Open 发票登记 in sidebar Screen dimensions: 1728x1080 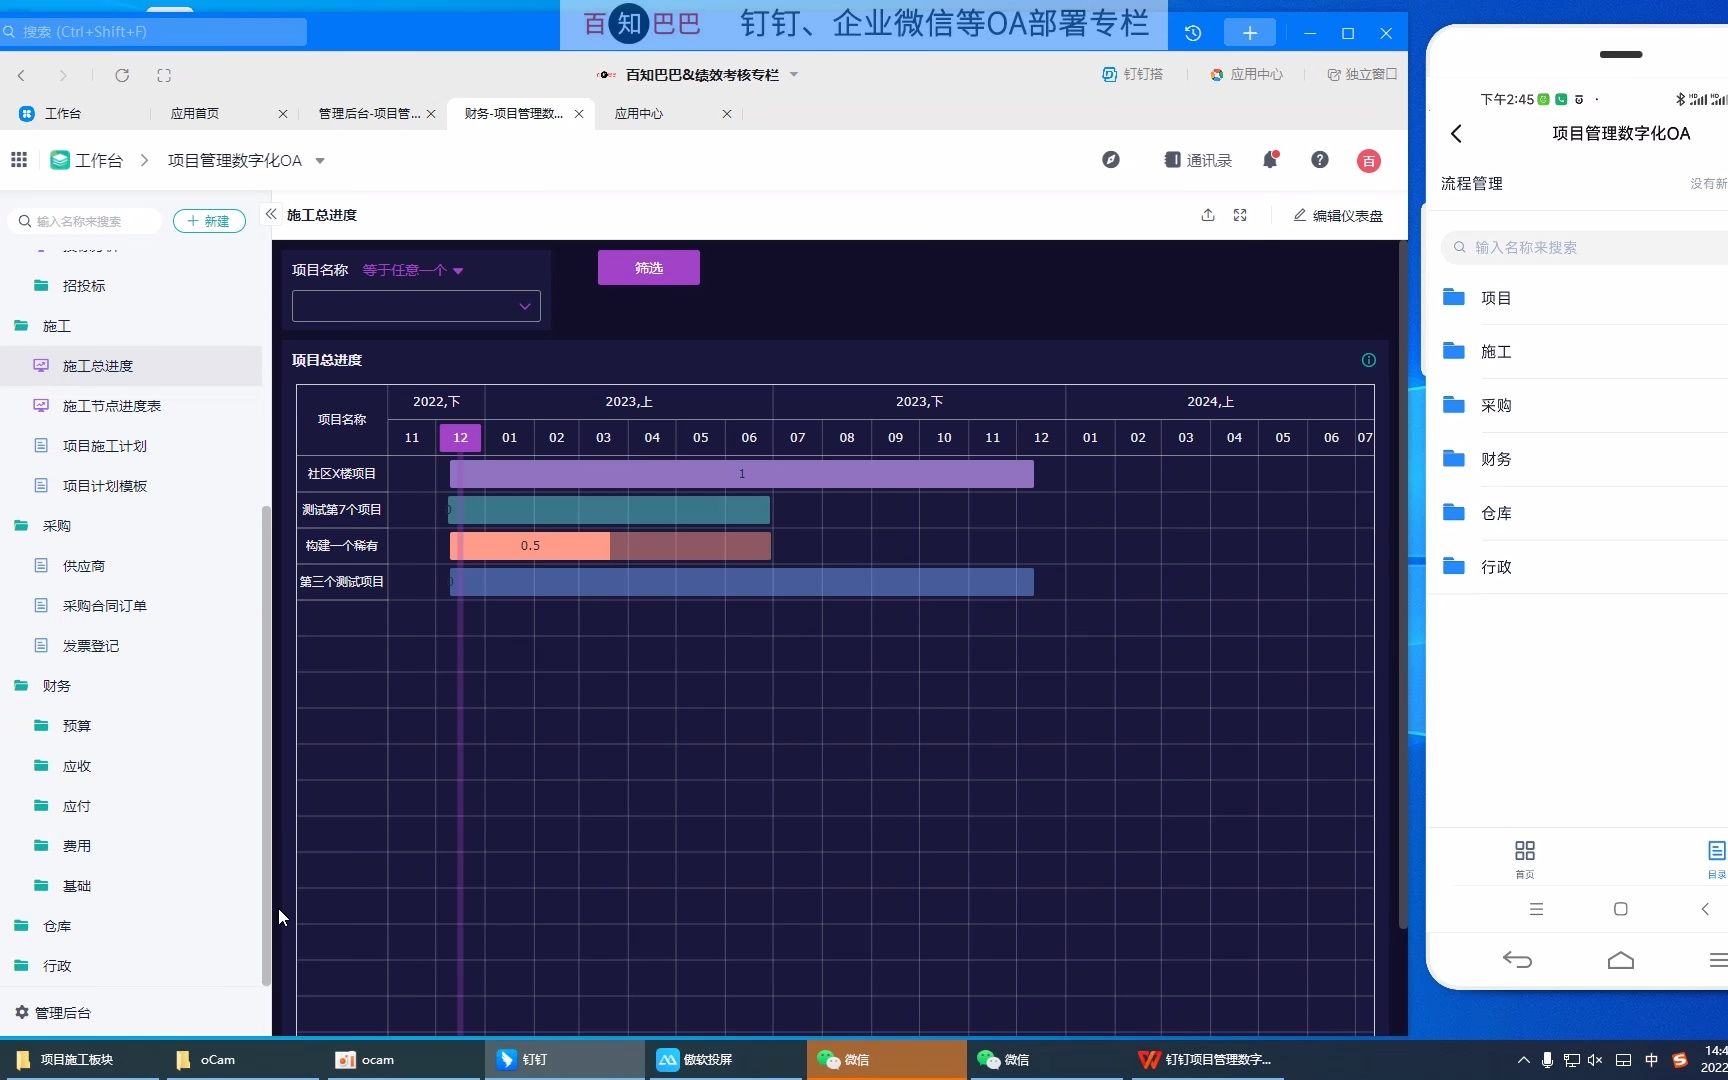coord(91,646)
